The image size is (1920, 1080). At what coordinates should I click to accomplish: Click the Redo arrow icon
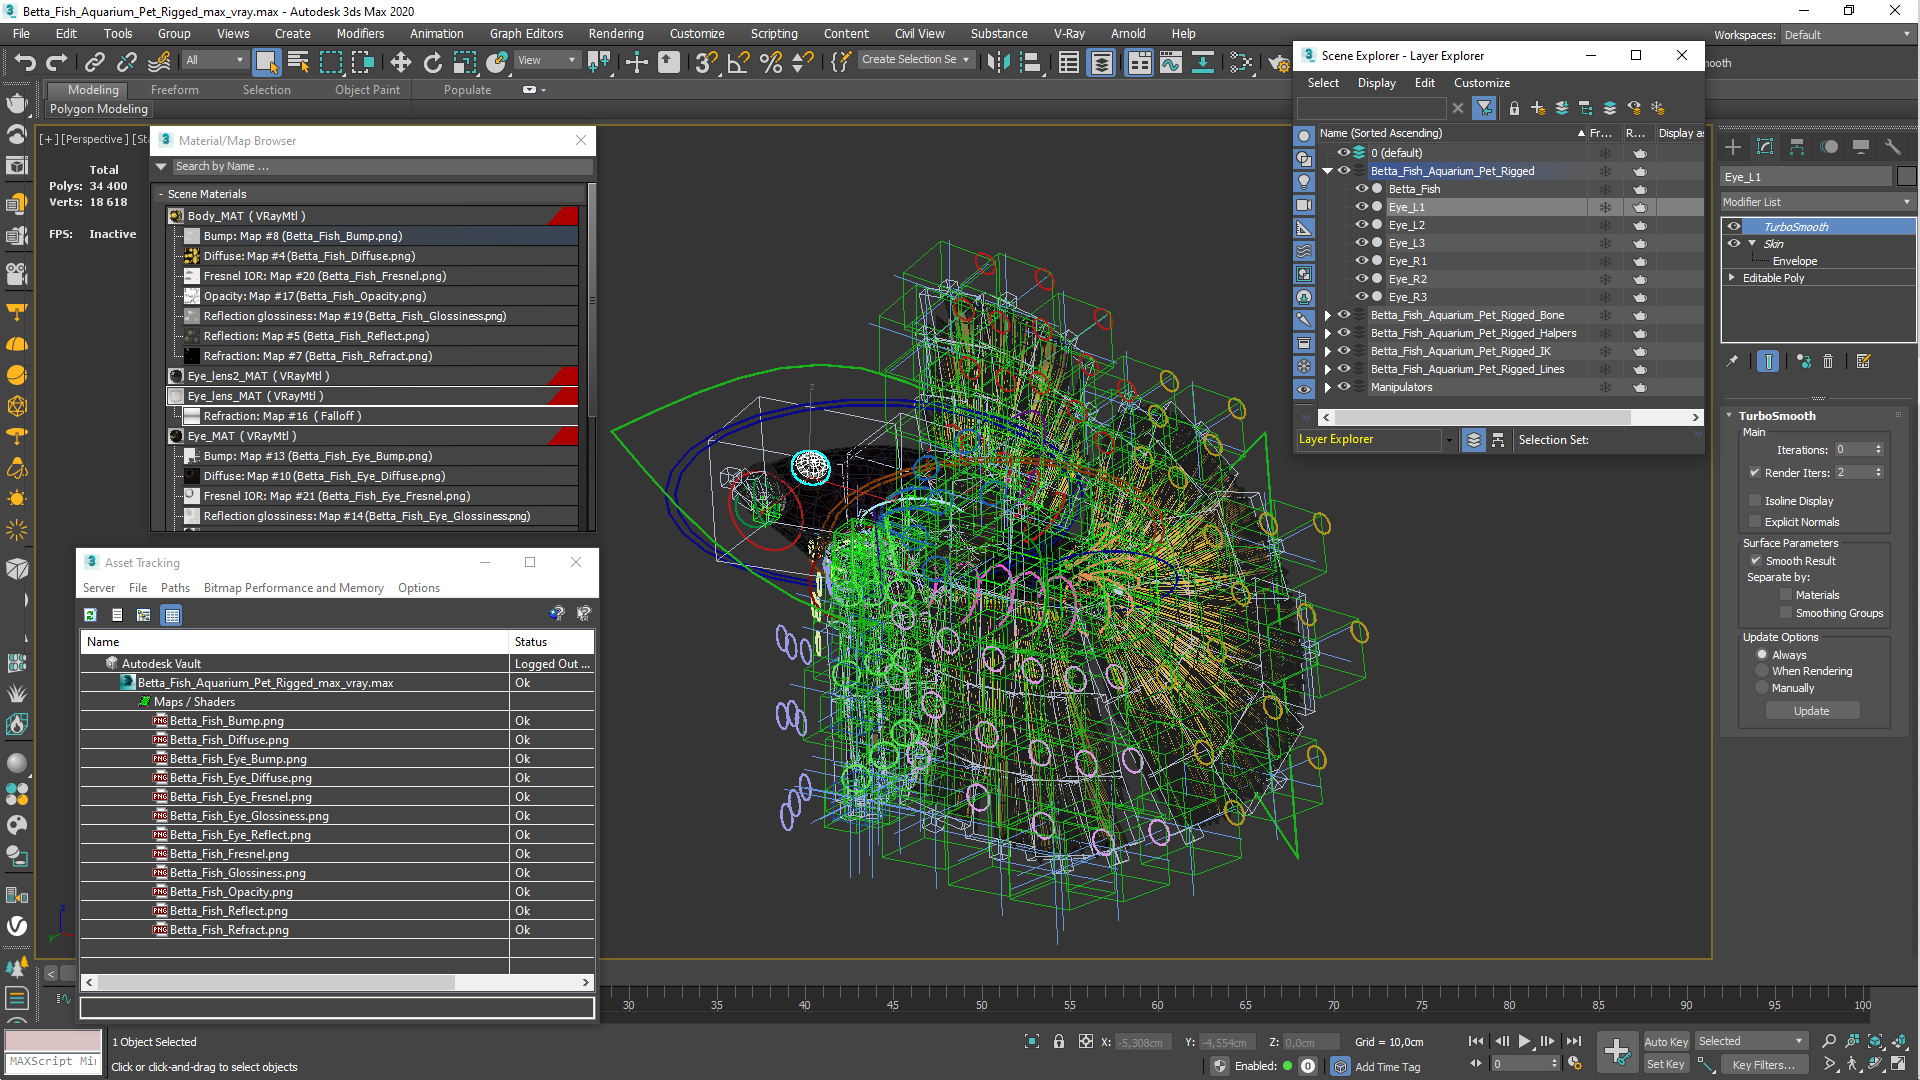click(x=56, y=62)
